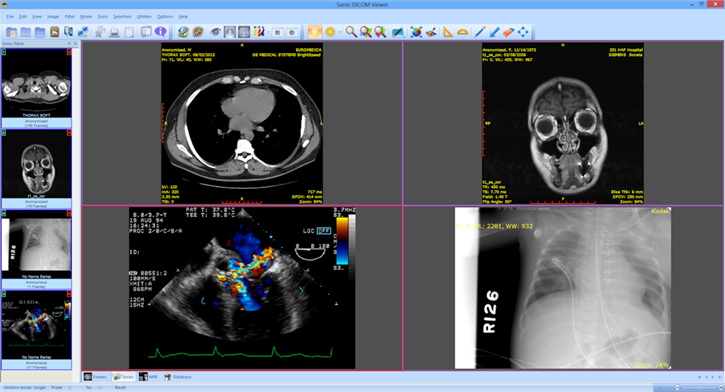Screen dimensions: 725x392
Task: Switch to the MPR tab
Action: 148,377
